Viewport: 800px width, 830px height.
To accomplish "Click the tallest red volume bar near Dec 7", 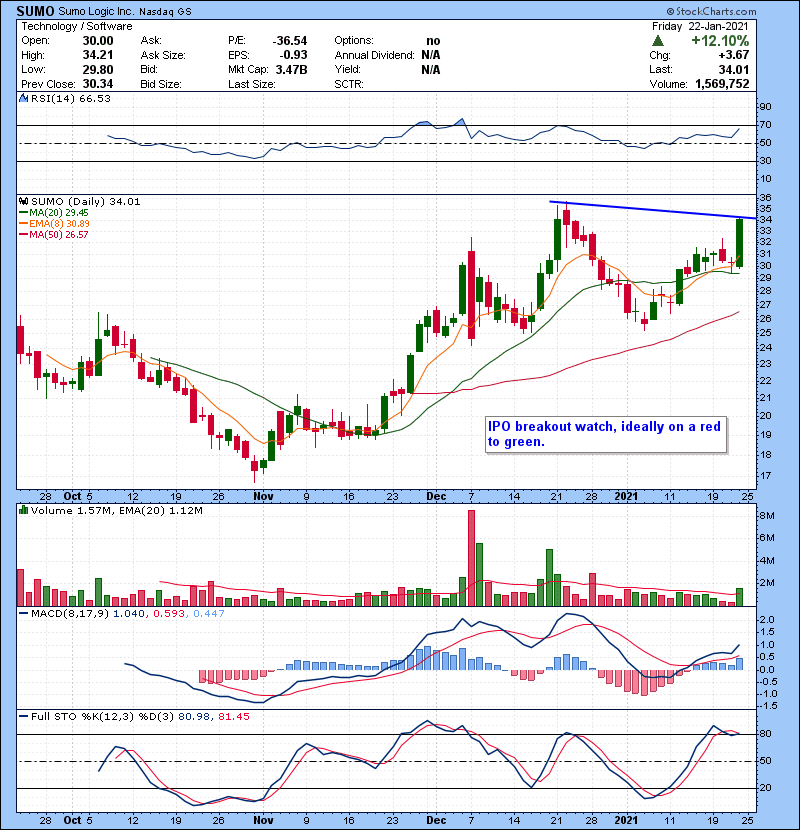I will 471,558.
